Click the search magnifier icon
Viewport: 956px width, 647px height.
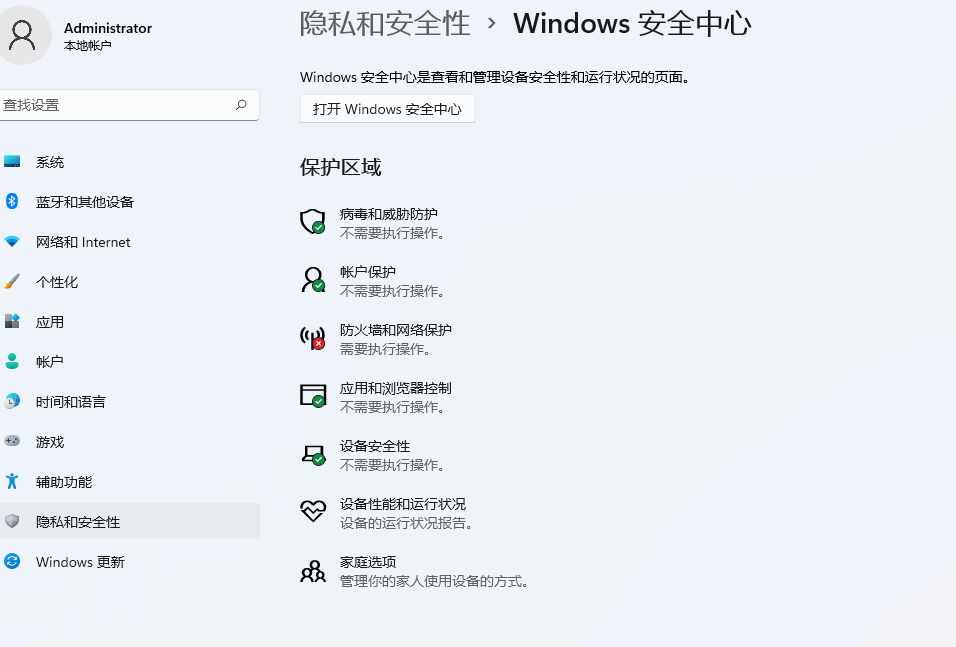[x=241, y=105]
